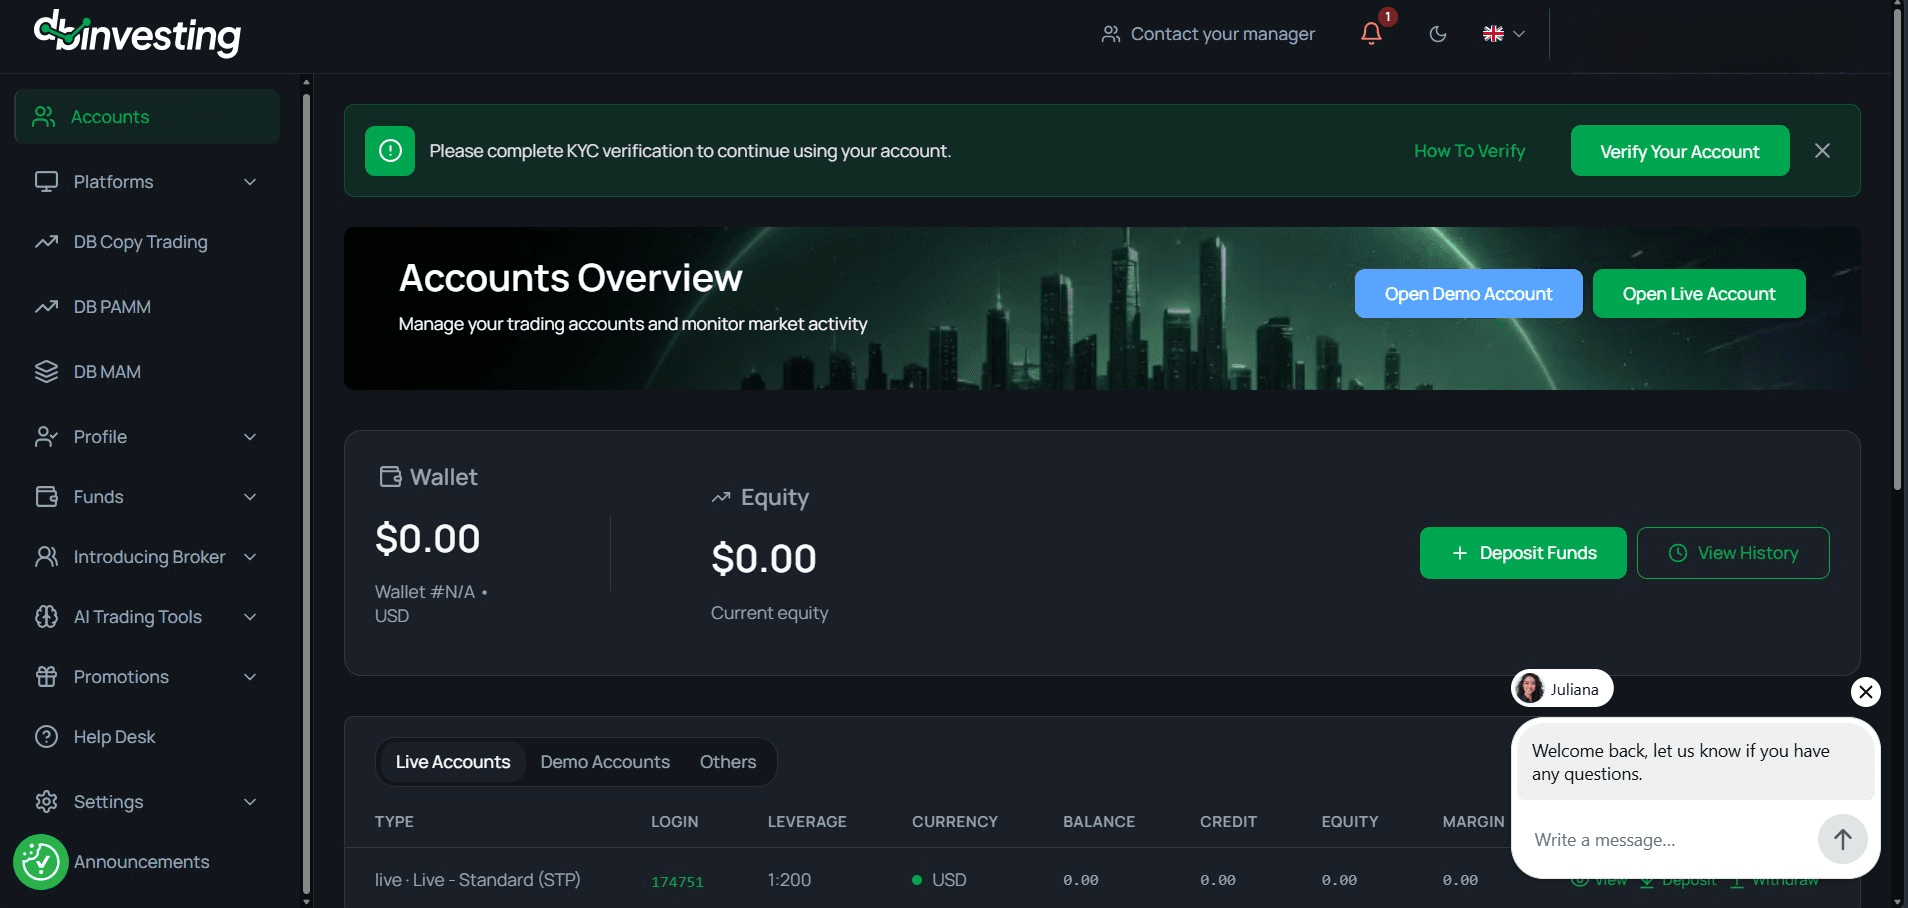Screen dimensions: 1908x908
Task: Click the Help Desk question icon
Action: [46, 737]
